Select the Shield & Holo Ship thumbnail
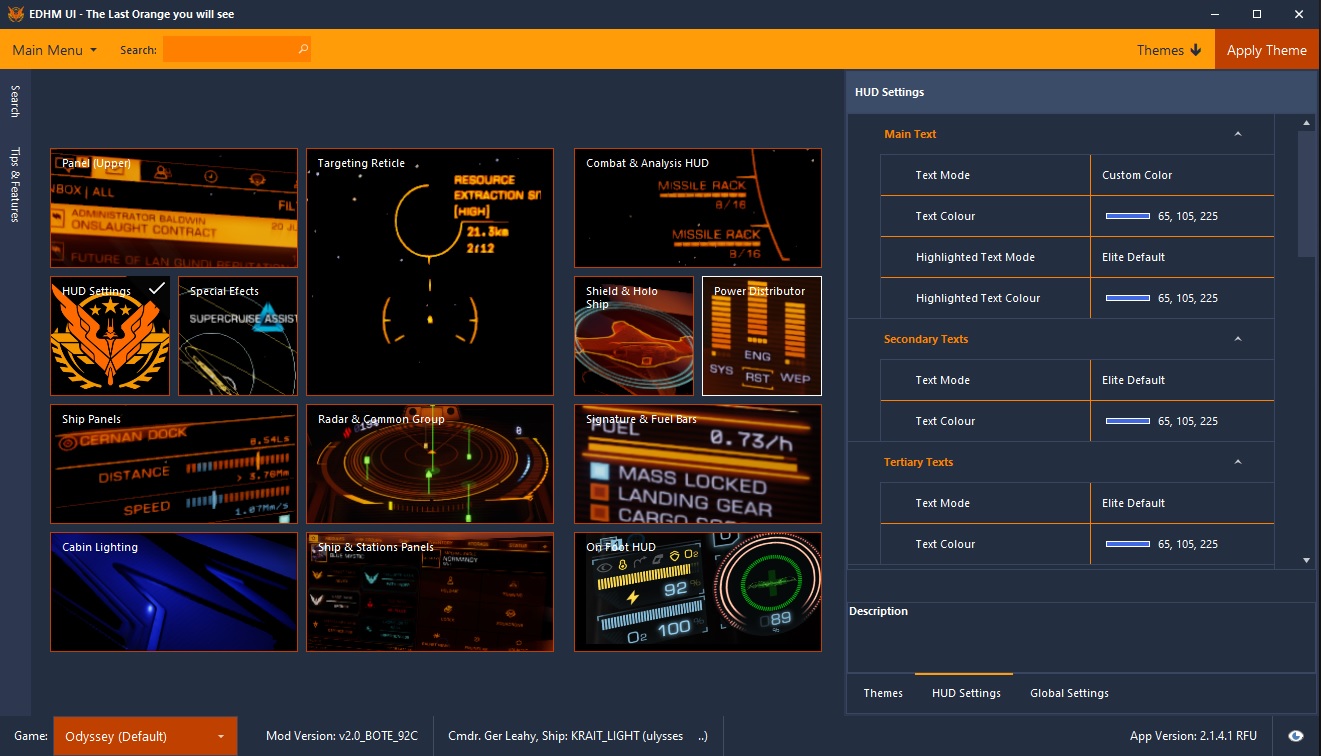Screen dimensions: 1321x756 [x=634, y=336]
